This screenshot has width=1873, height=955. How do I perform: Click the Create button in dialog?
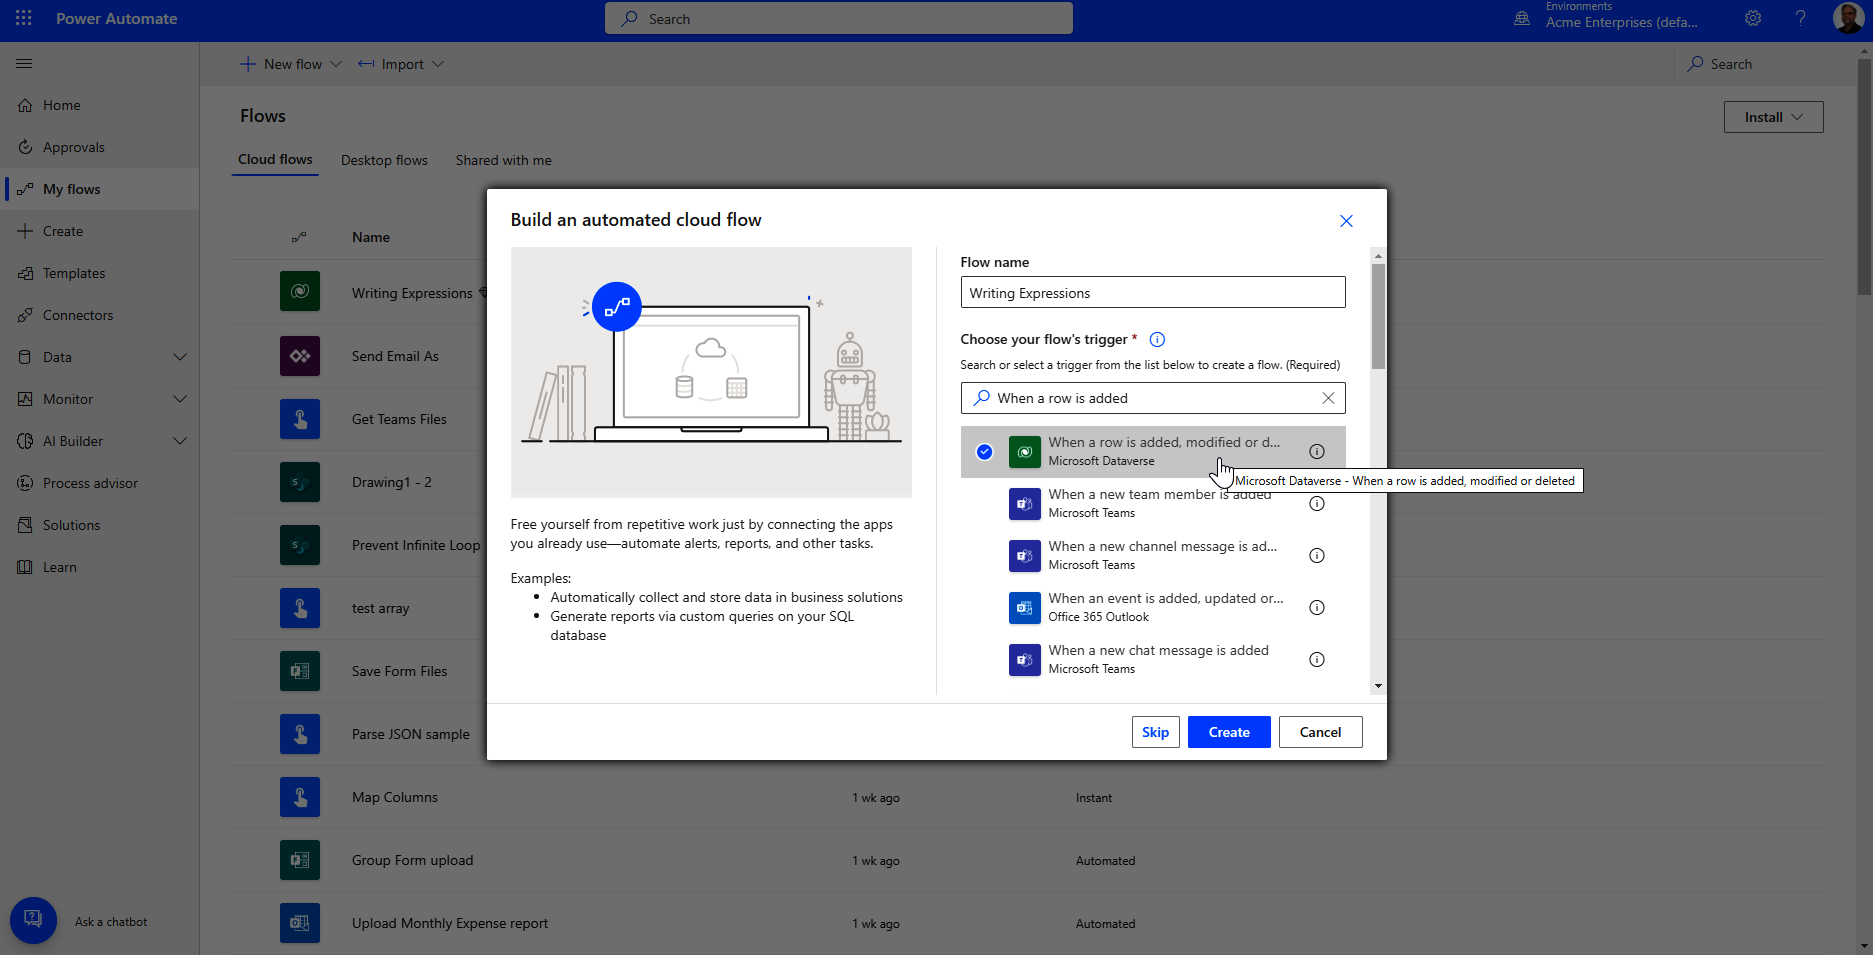point(1229,732)
